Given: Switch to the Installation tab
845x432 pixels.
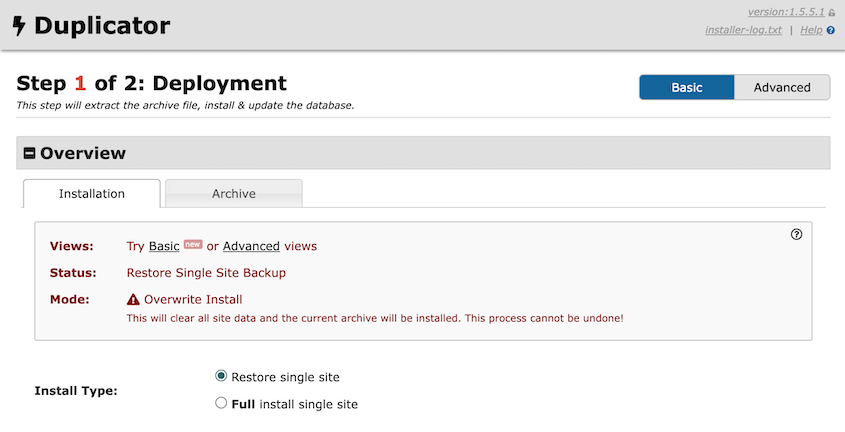Looking at the screenshot, I should pyautogui.click(x=92, y=193).
